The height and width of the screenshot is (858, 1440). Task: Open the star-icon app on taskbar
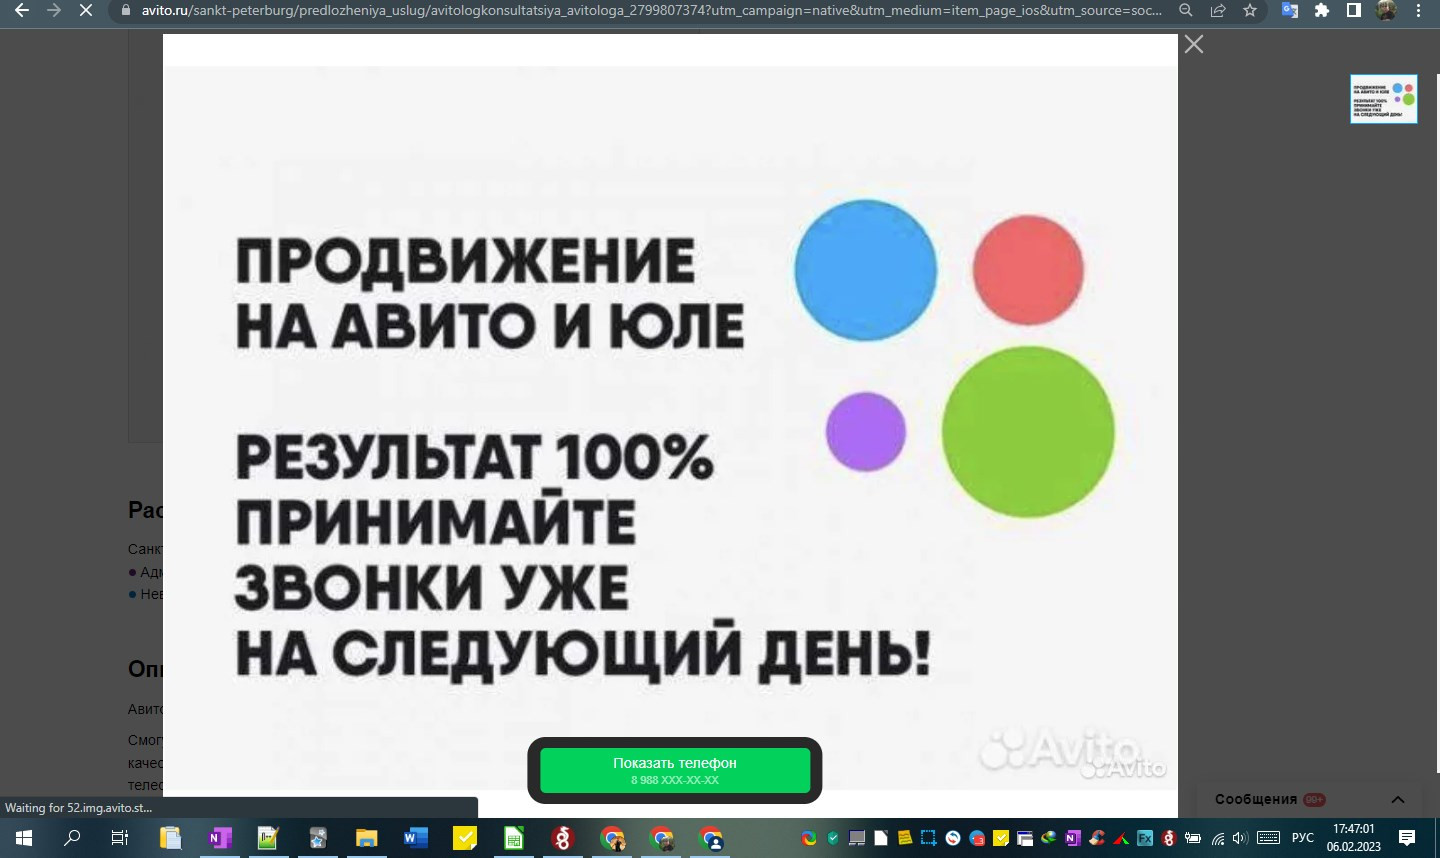pos(317,838)
